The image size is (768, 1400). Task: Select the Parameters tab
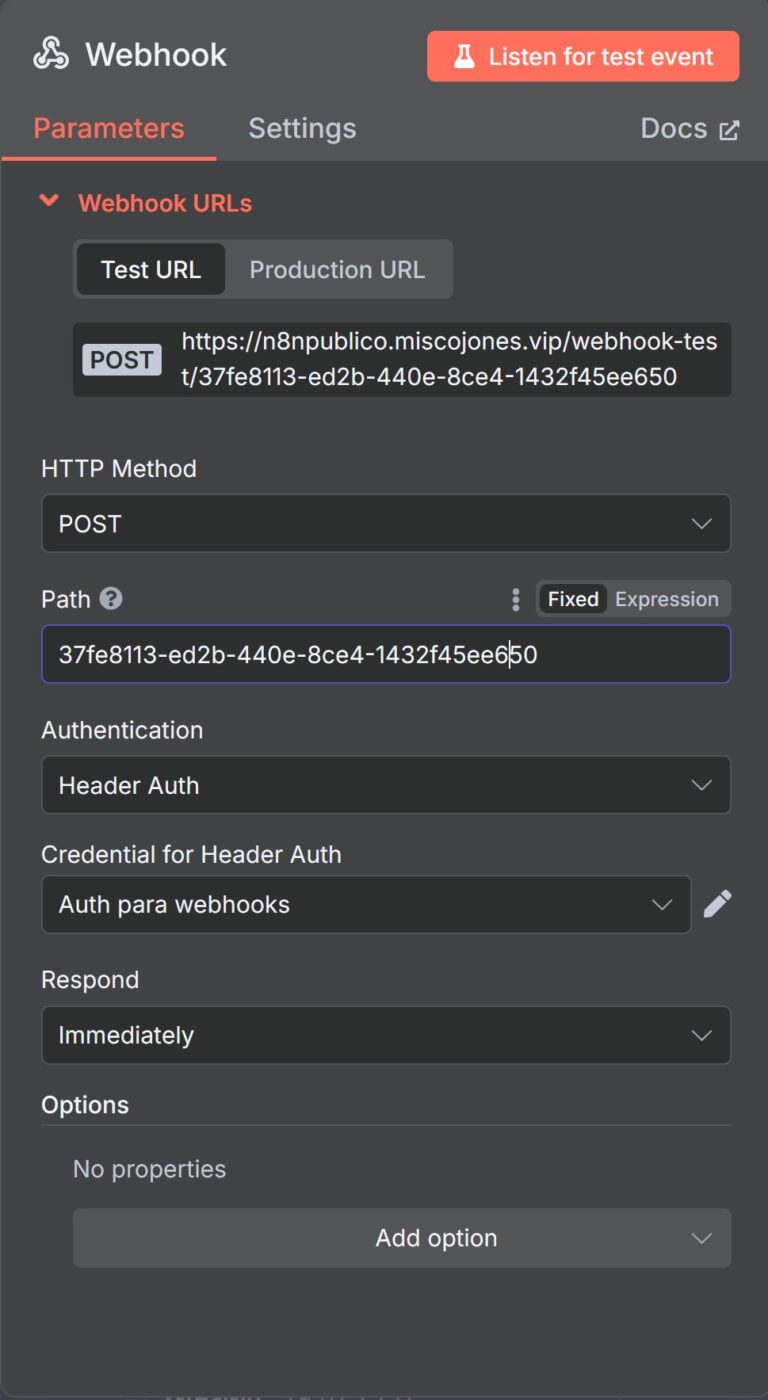coord(108,128)
